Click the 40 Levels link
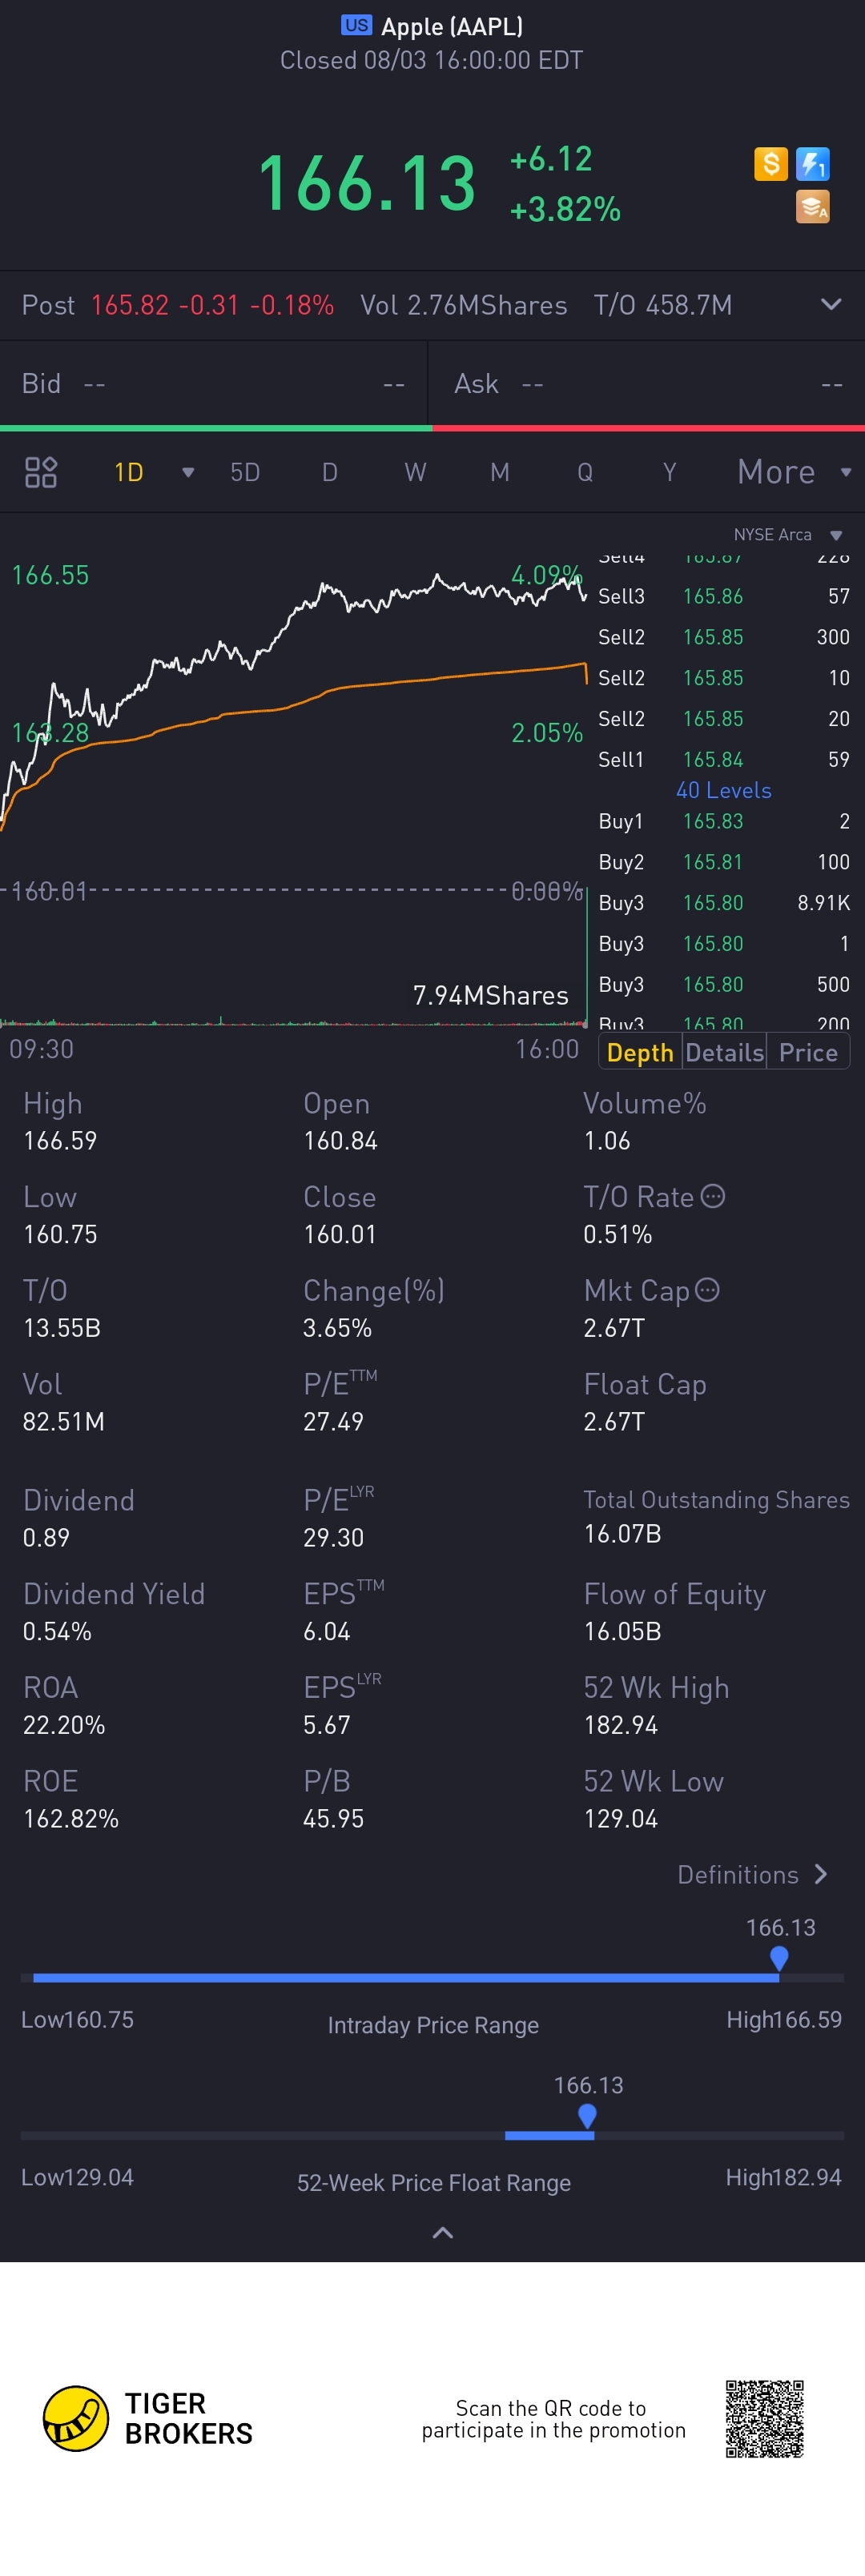This screenshot has width=865, height=2576. [x=723, y=790]
